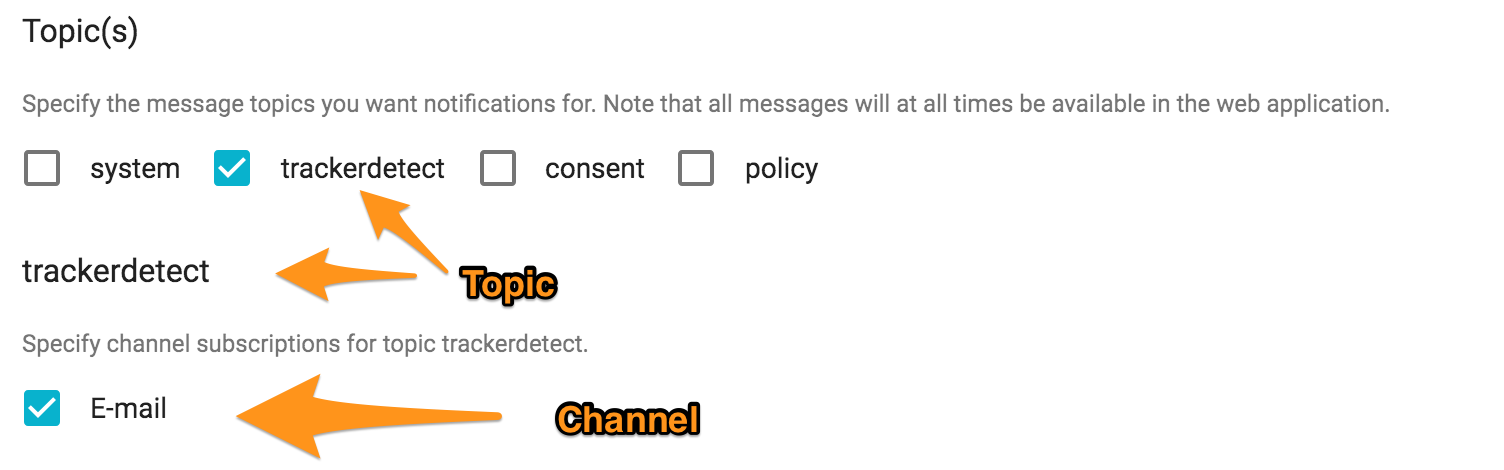Click the Topic(s) section heading
Image resolution: width=1504 pixels, height=470 pixels.
coord(81,32)
